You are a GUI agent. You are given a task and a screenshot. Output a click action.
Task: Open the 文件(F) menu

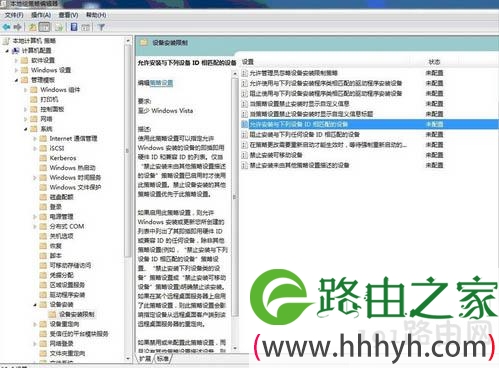[x=14, y=15]
